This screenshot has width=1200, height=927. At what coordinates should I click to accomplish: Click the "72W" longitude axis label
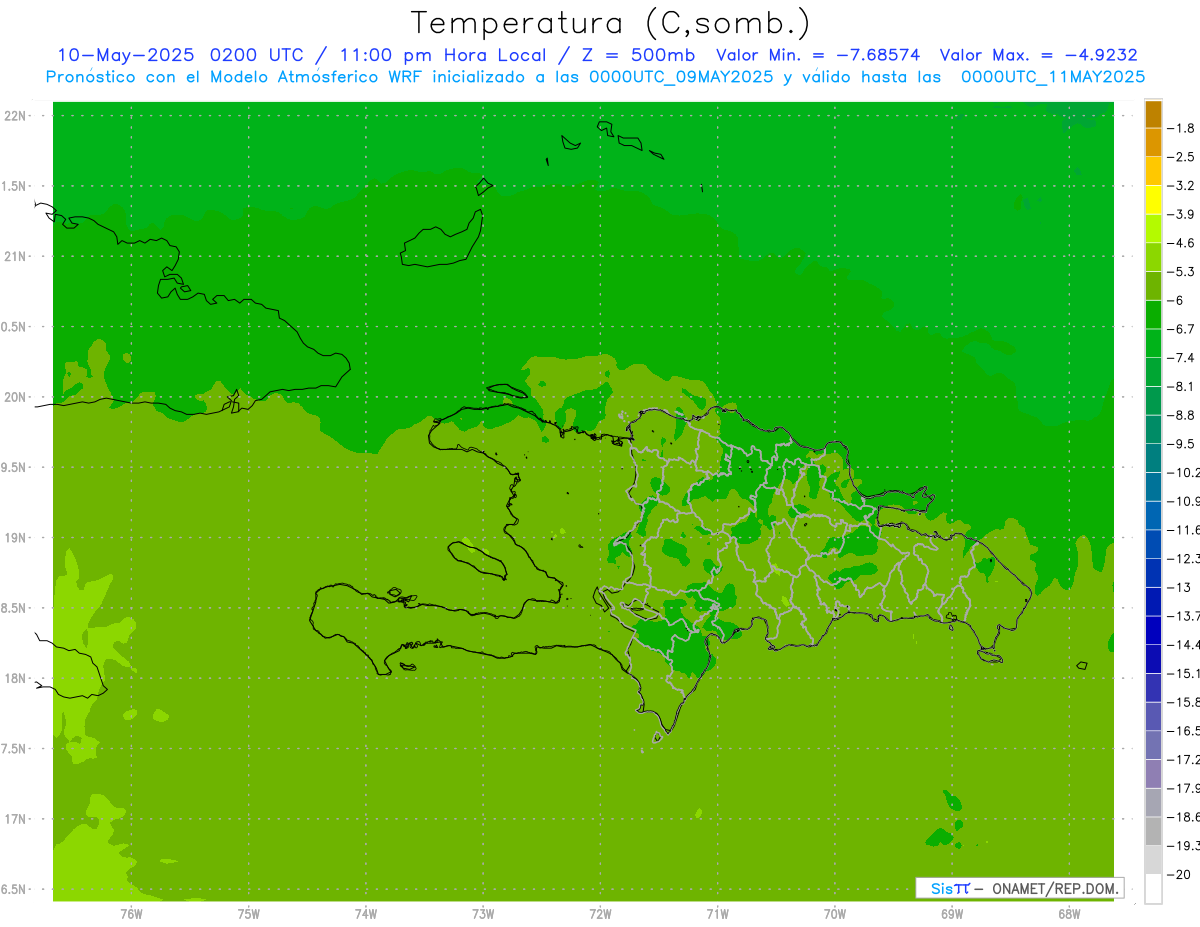click(x=600, y=914)
